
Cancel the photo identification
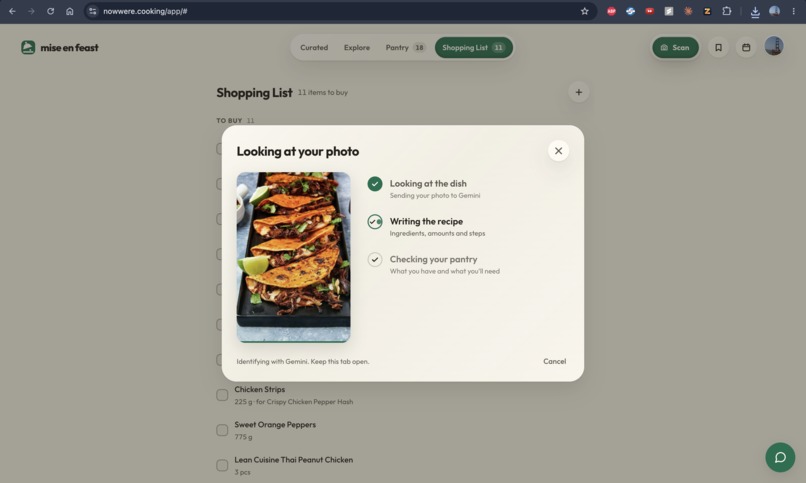click(x=555, y=361)
